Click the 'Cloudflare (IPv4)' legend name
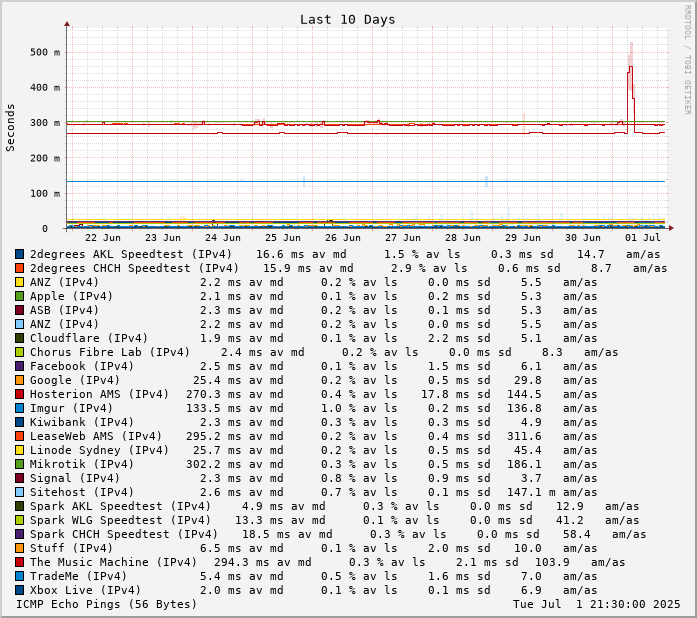Image resolution: width=697 pixels, height=618 pixels. point(89,338)
